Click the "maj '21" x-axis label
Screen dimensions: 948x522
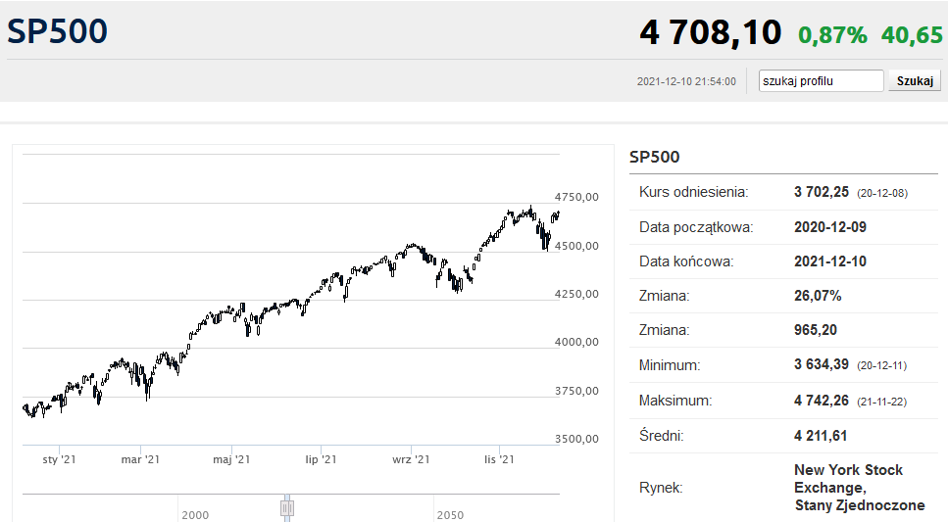pos(229,459)
